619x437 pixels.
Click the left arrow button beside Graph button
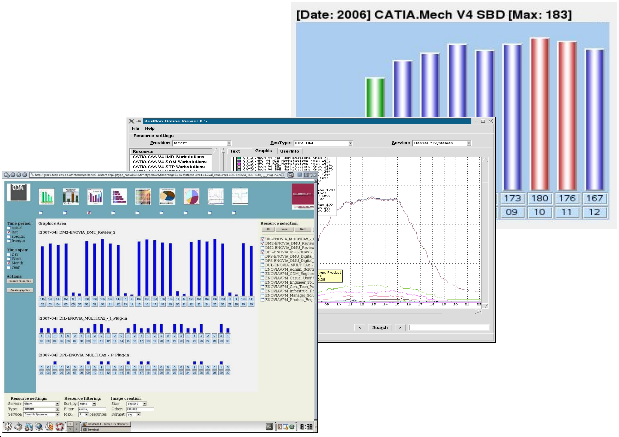(x=360, y=327)
